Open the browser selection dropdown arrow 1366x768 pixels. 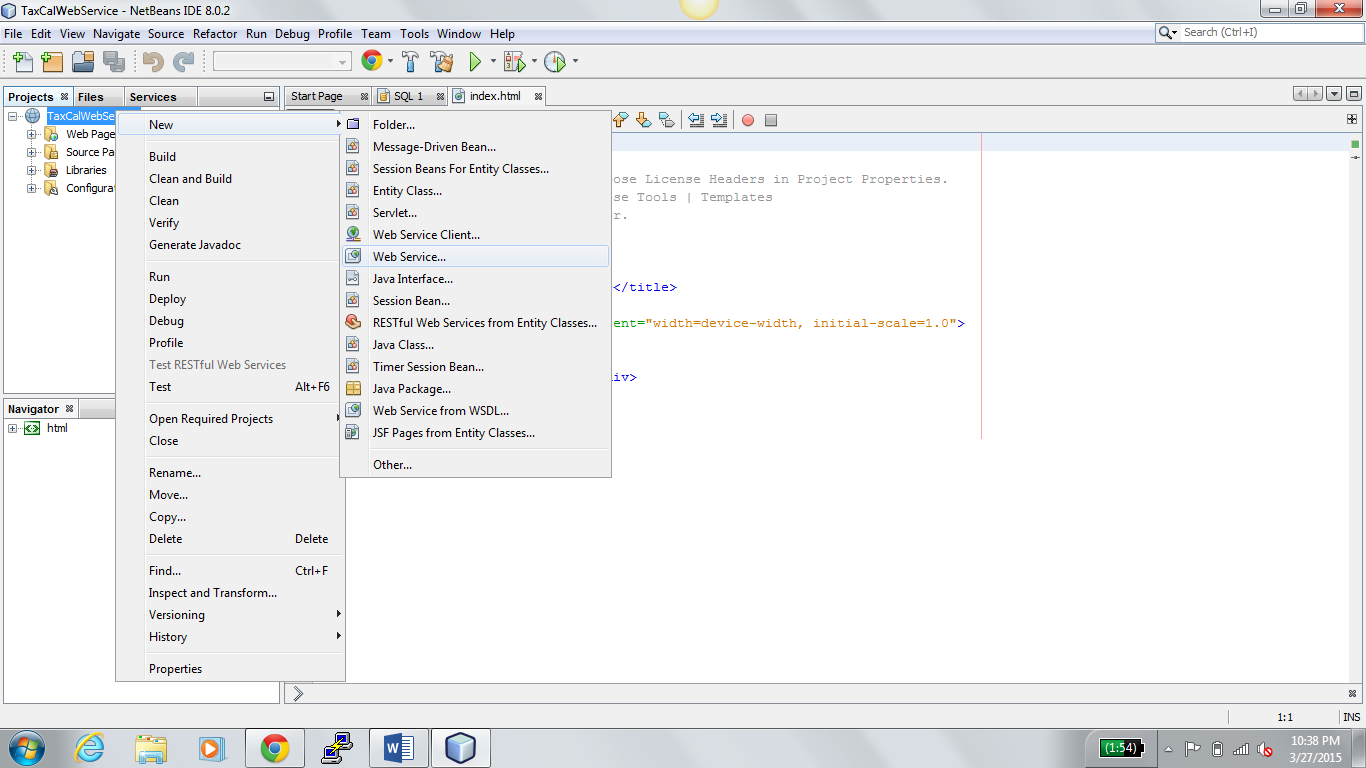tap(391, 62)
